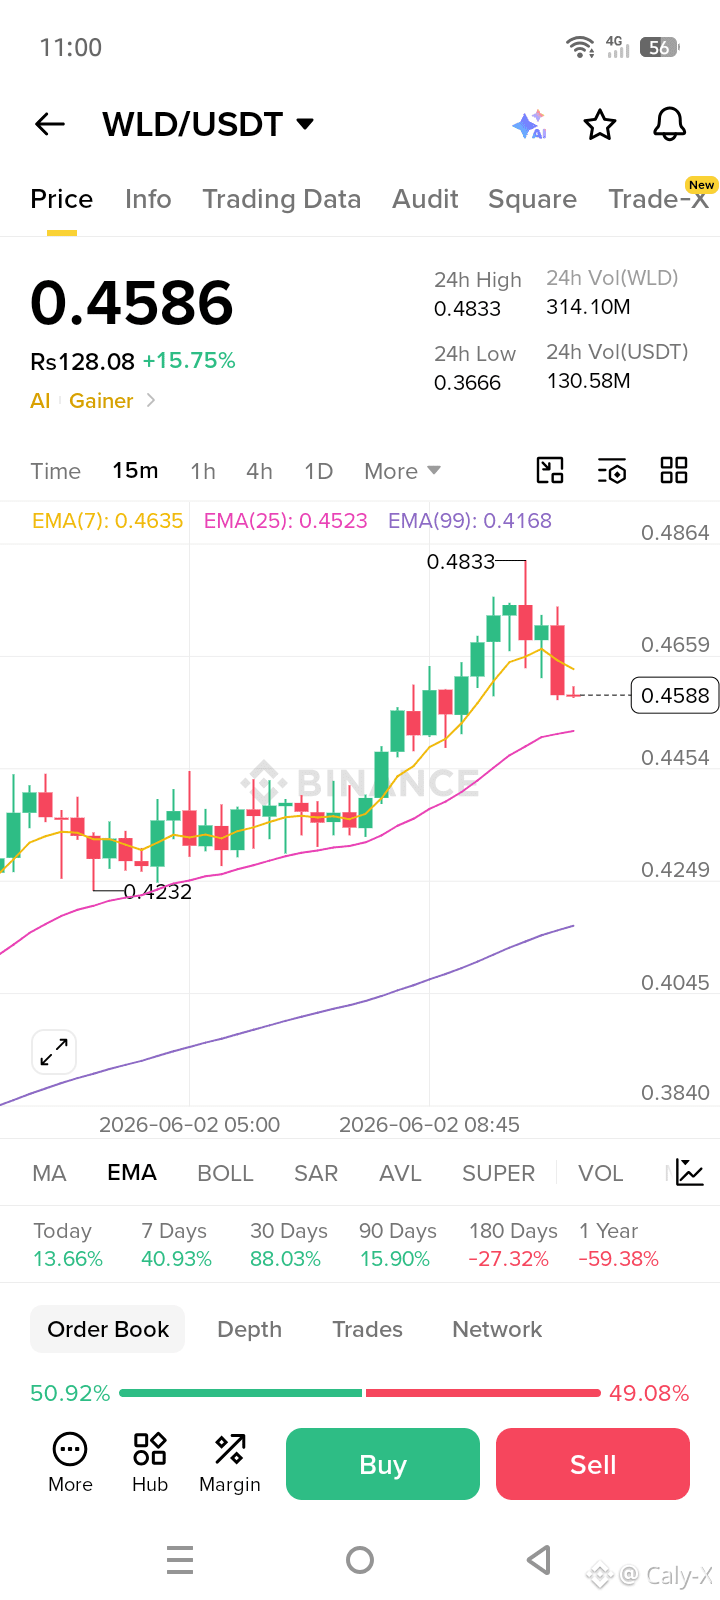
Task: Tap 24h Vol(WLD) 314.10M
Action: coord(588,307)
